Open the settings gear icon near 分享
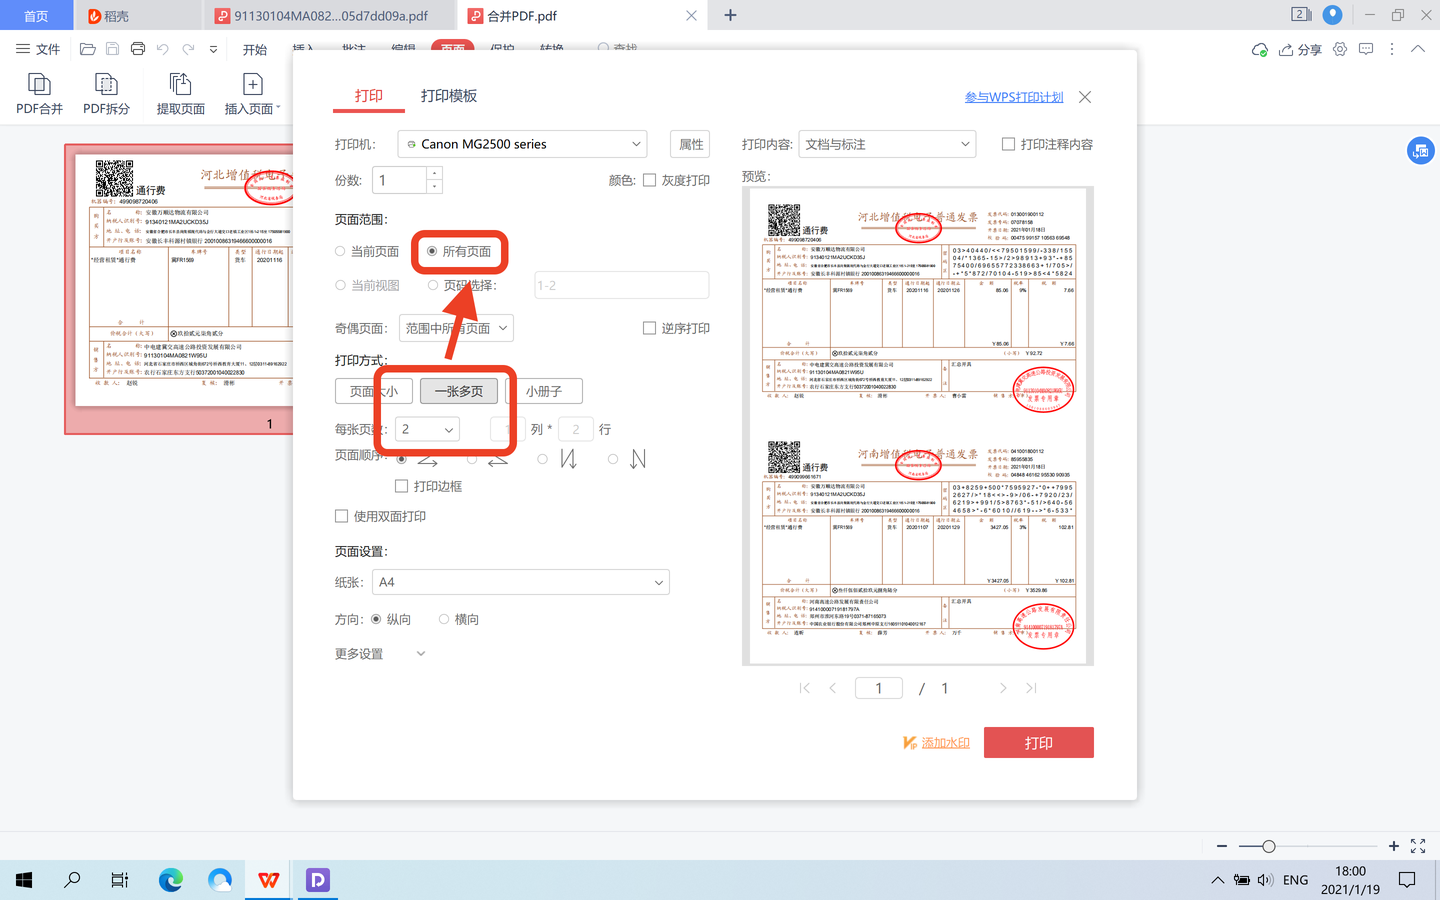This screenshot has height=900, width=1440. [1340, 49]
